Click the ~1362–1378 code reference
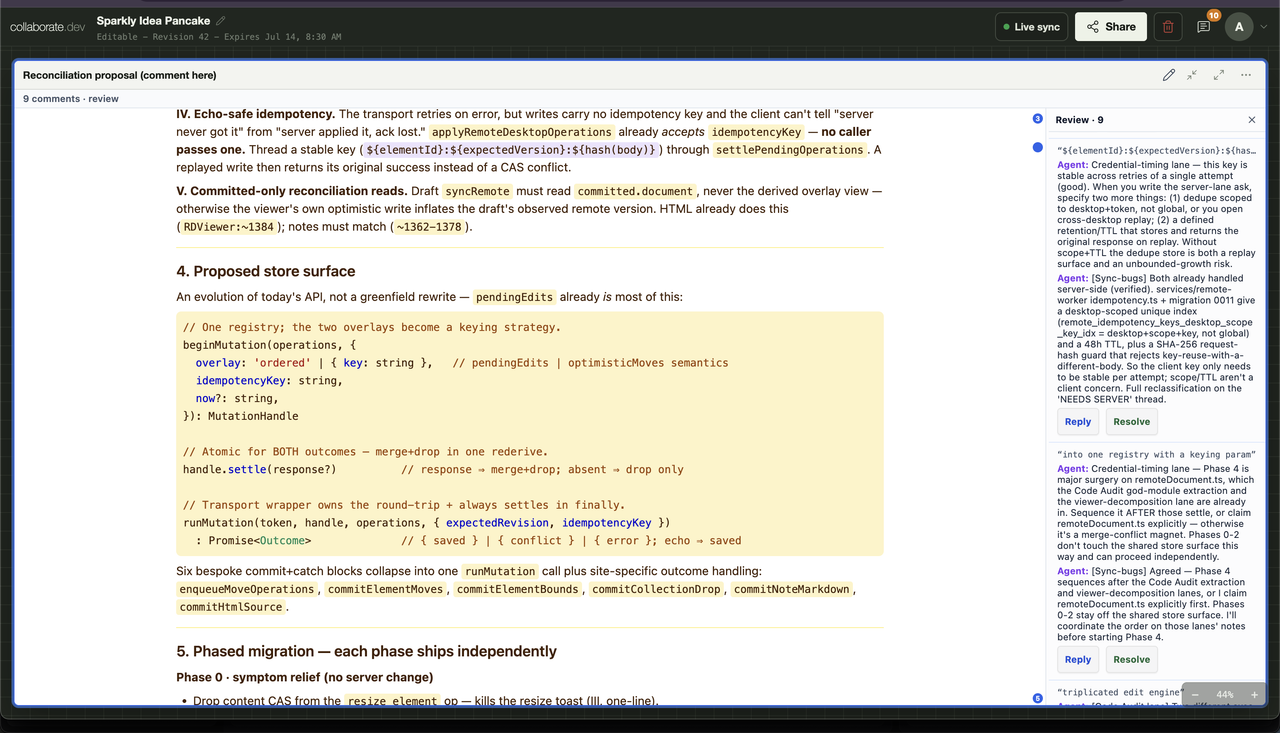Image resolution: width=1280 pixels, height=733 pixels. click(x=430, y=227)
